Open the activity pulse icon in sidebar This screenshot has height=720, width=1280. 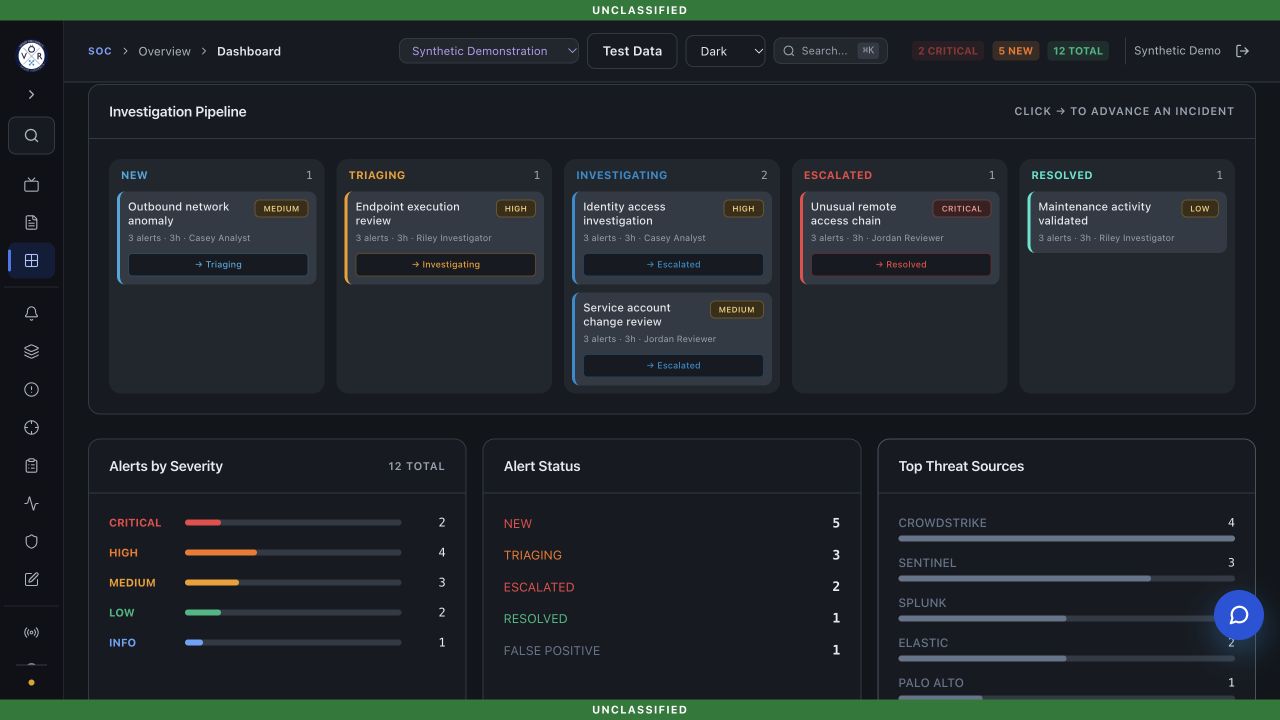tap(31, 504)
